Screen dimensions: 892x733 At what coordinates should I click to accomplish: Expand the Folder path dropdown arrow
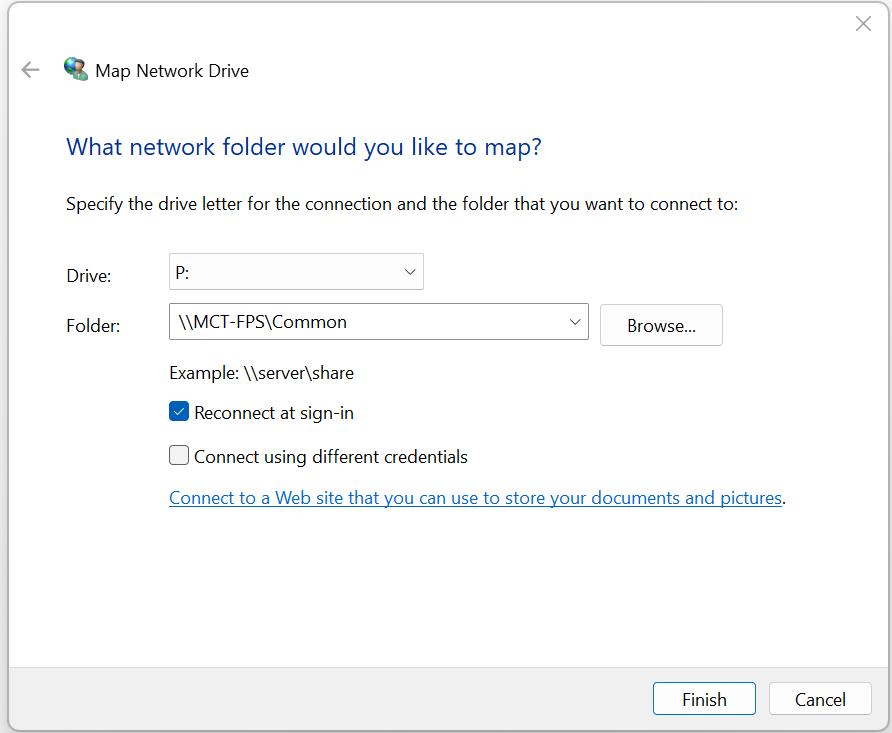click(574, 322)
